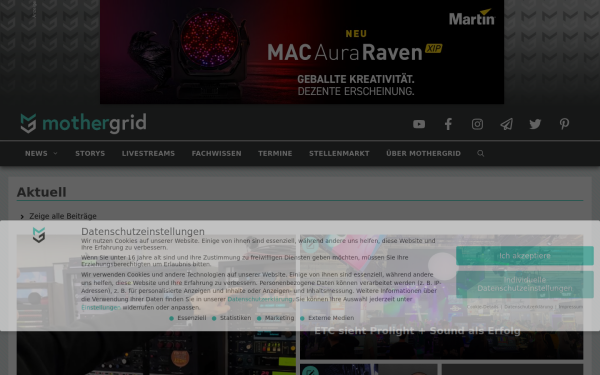Image resolution: width=600 pixels, height=375 pixels.
Task: Open the STELLENMARKT menu item
Action: pyautogui.click(x=339, y=153)
